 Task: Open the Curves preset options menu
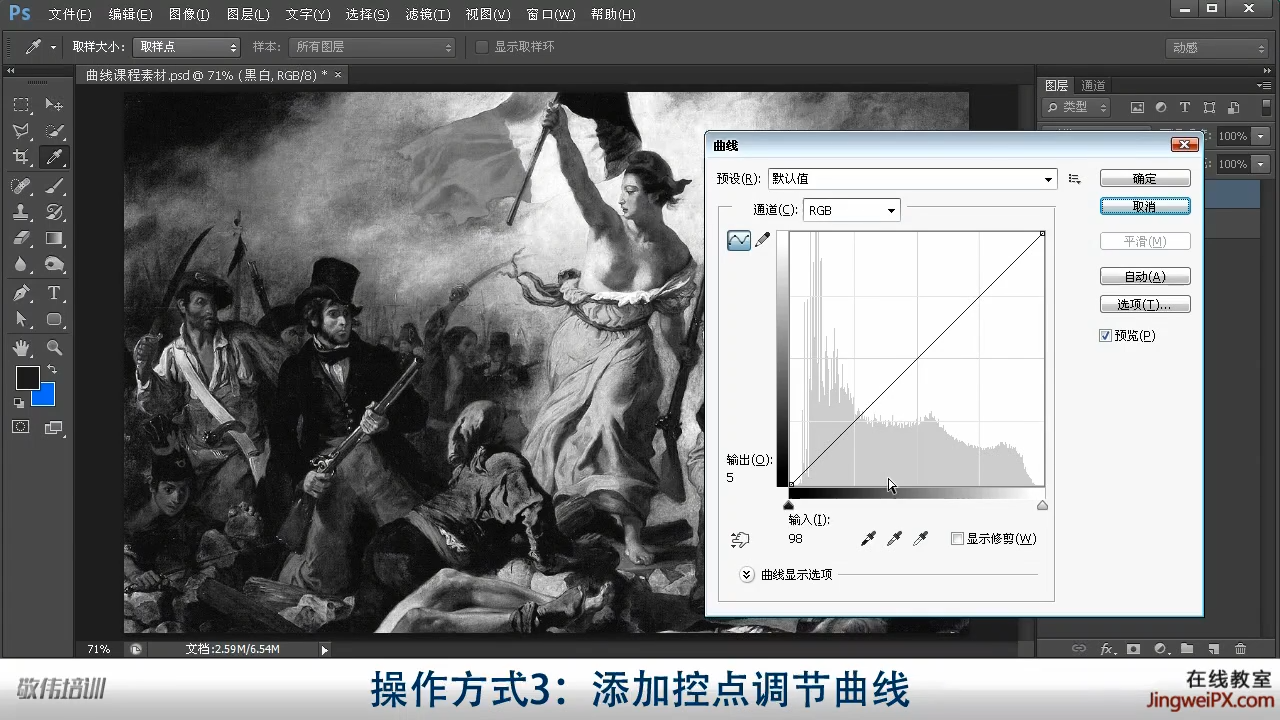pyautogui.click(x=1074, y=179)
